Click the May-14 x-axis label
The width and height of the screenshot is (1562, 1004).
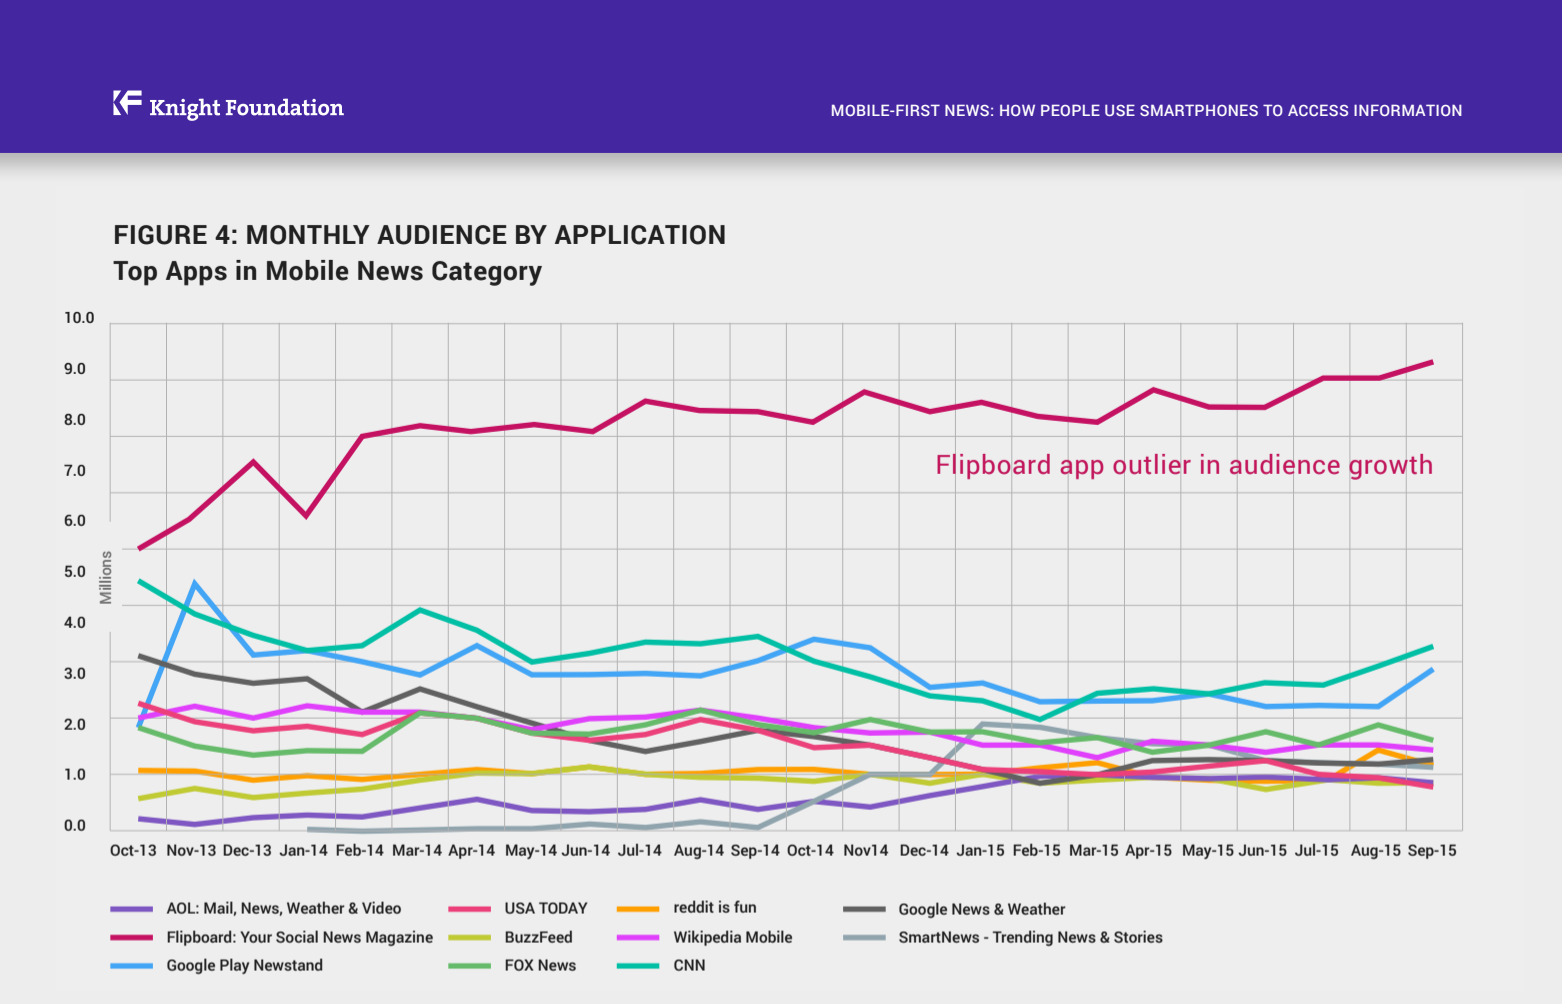click(531, 850)
